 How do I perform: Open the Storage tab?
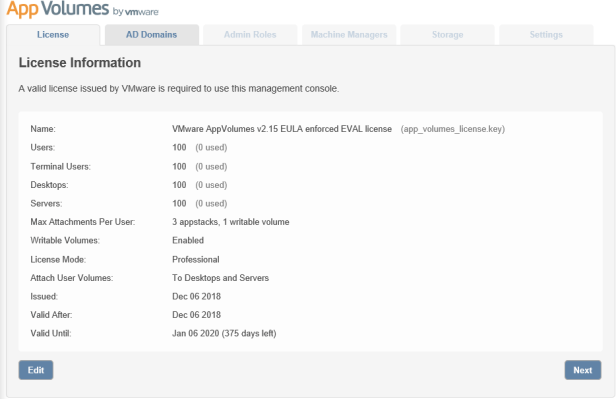coord(447,35)
